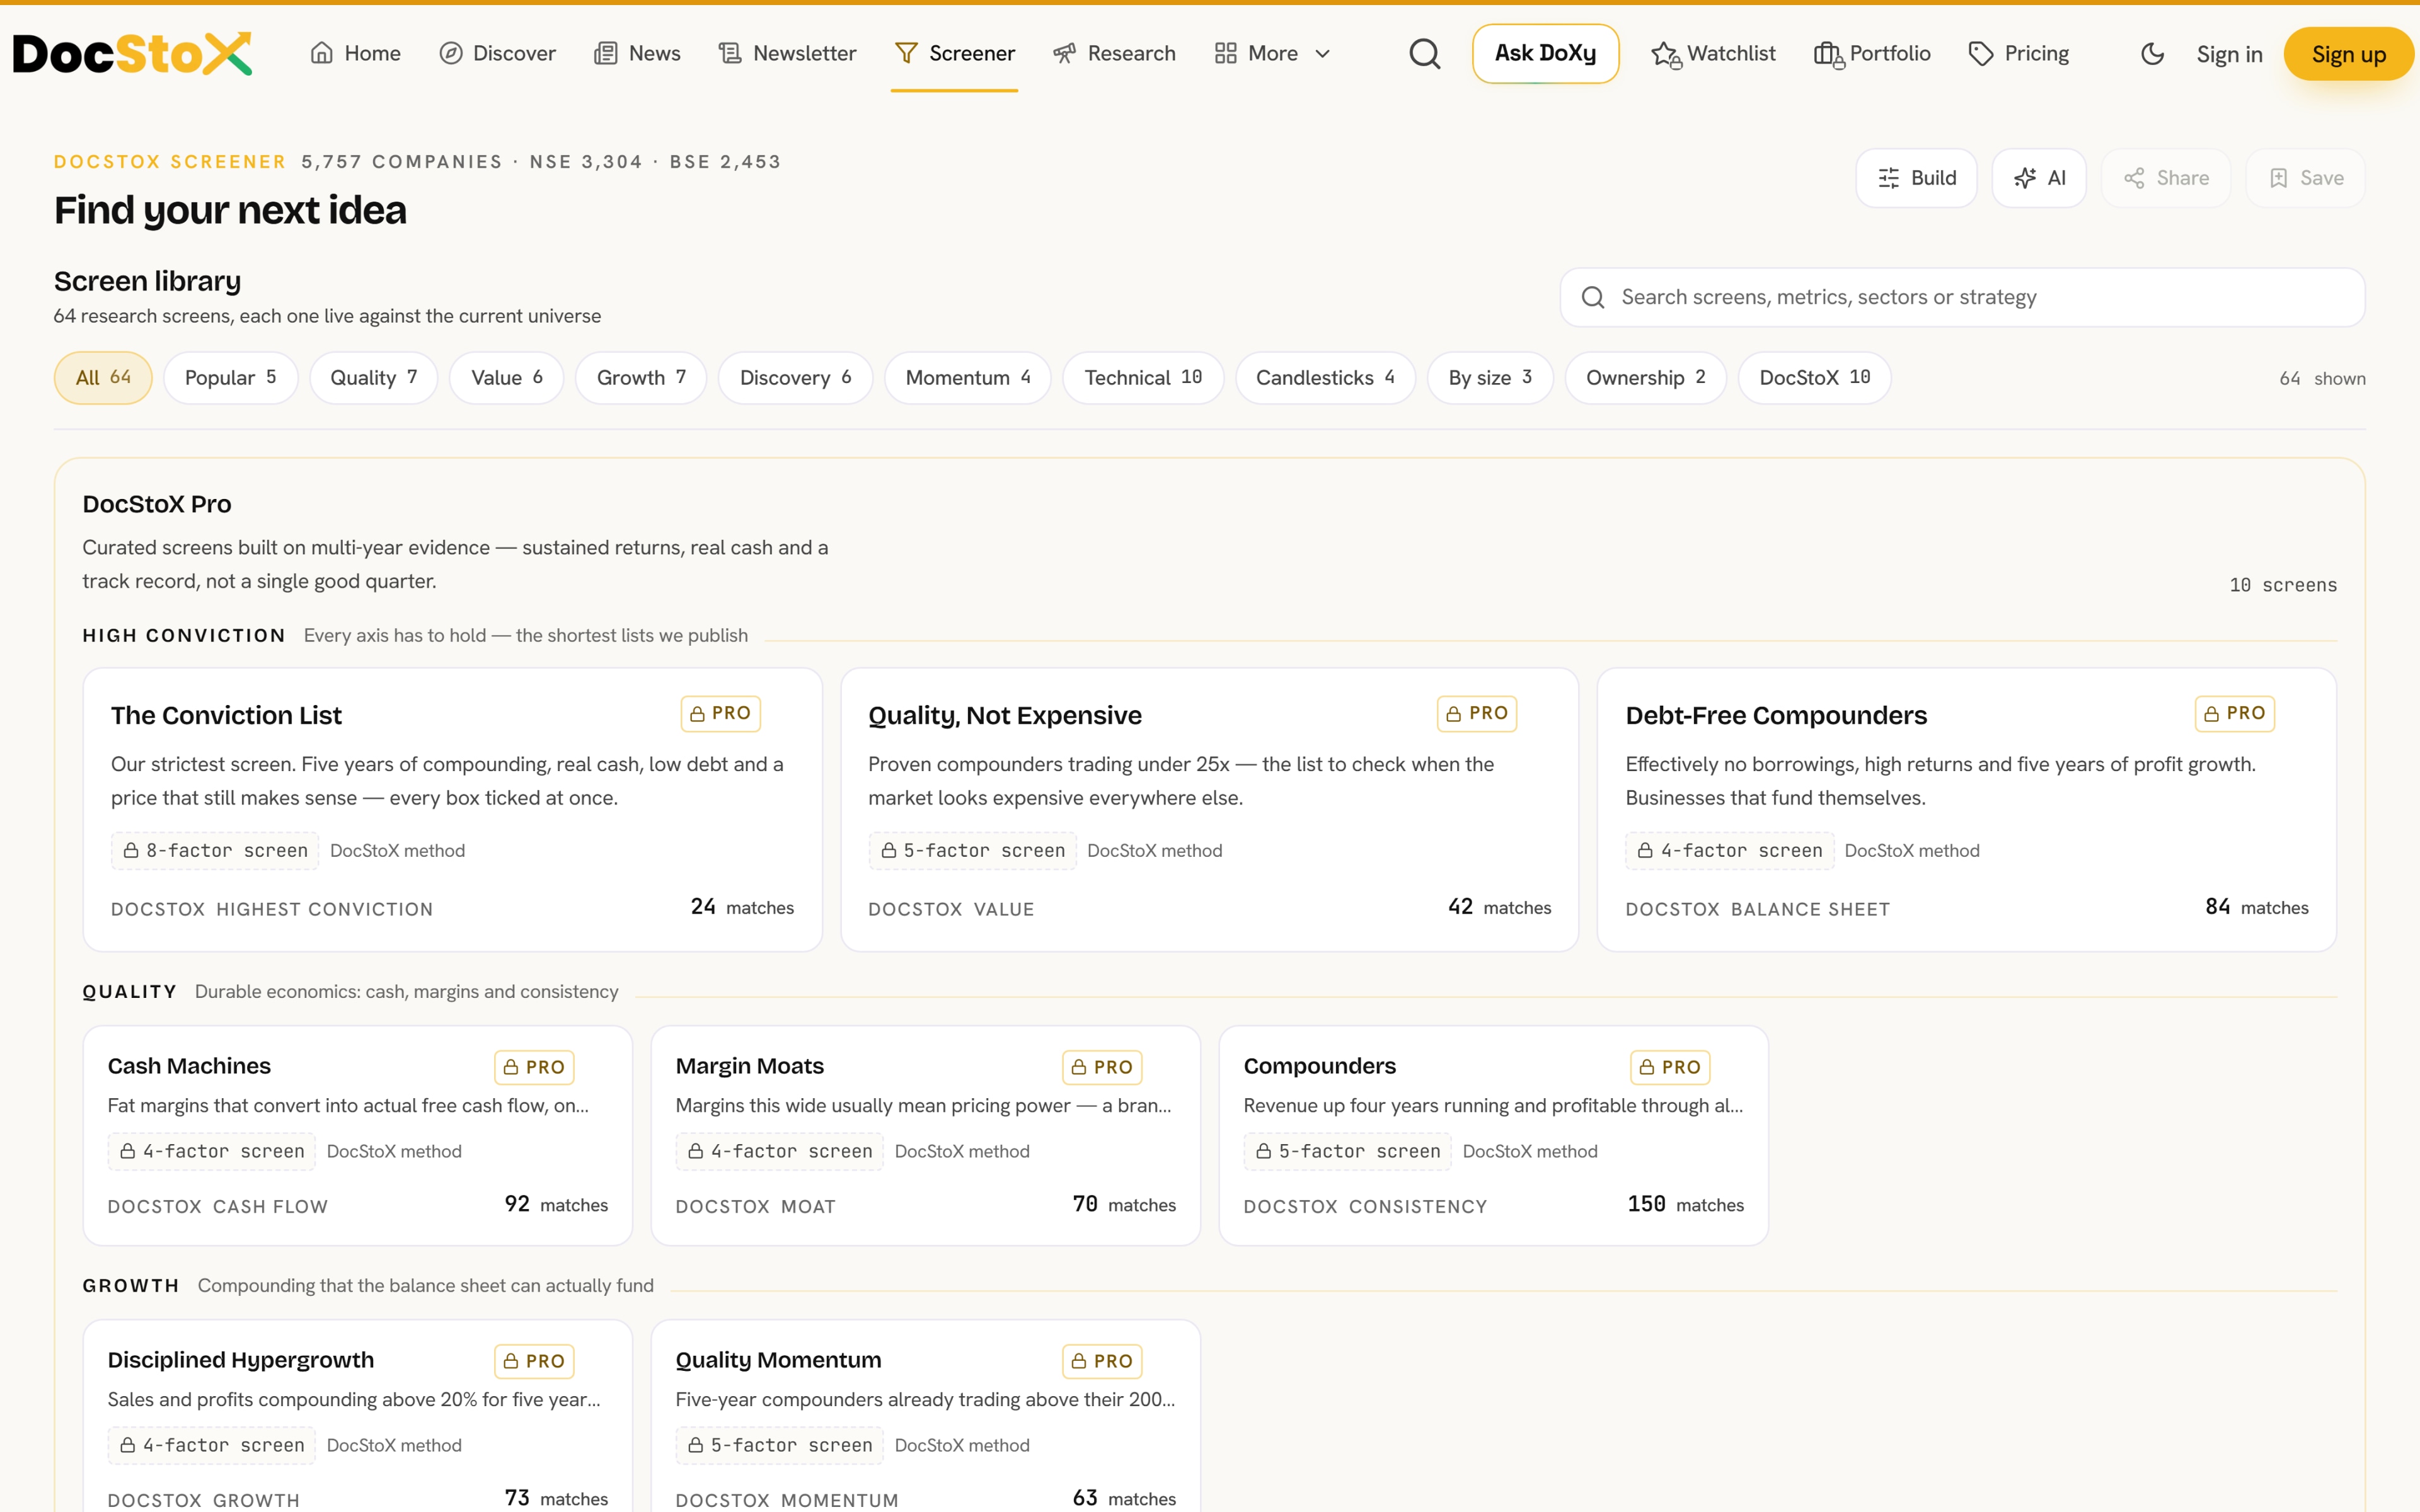
Task: Open The Conviction List screen title
Action: coord(226,715)
